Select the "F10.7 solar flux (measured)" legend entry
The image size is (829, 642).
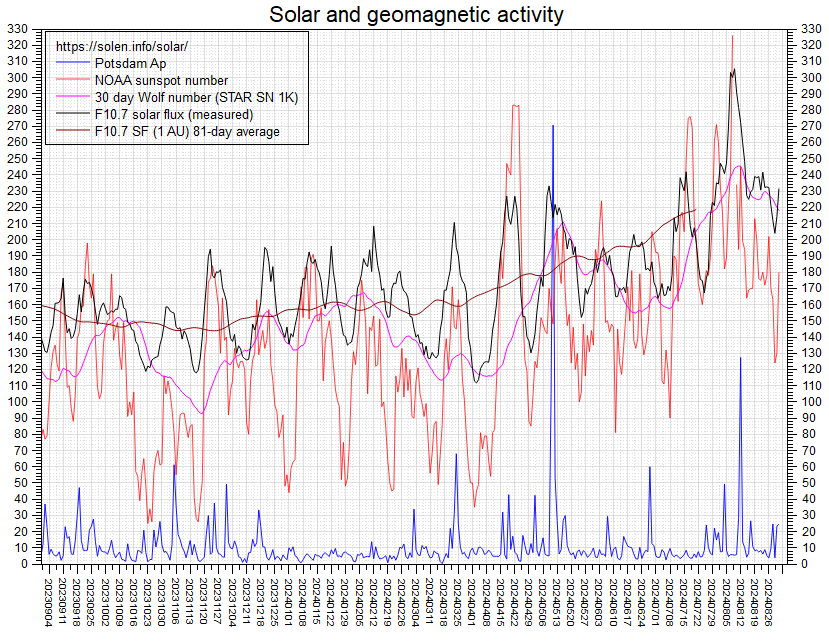click(x=174, y=114)
